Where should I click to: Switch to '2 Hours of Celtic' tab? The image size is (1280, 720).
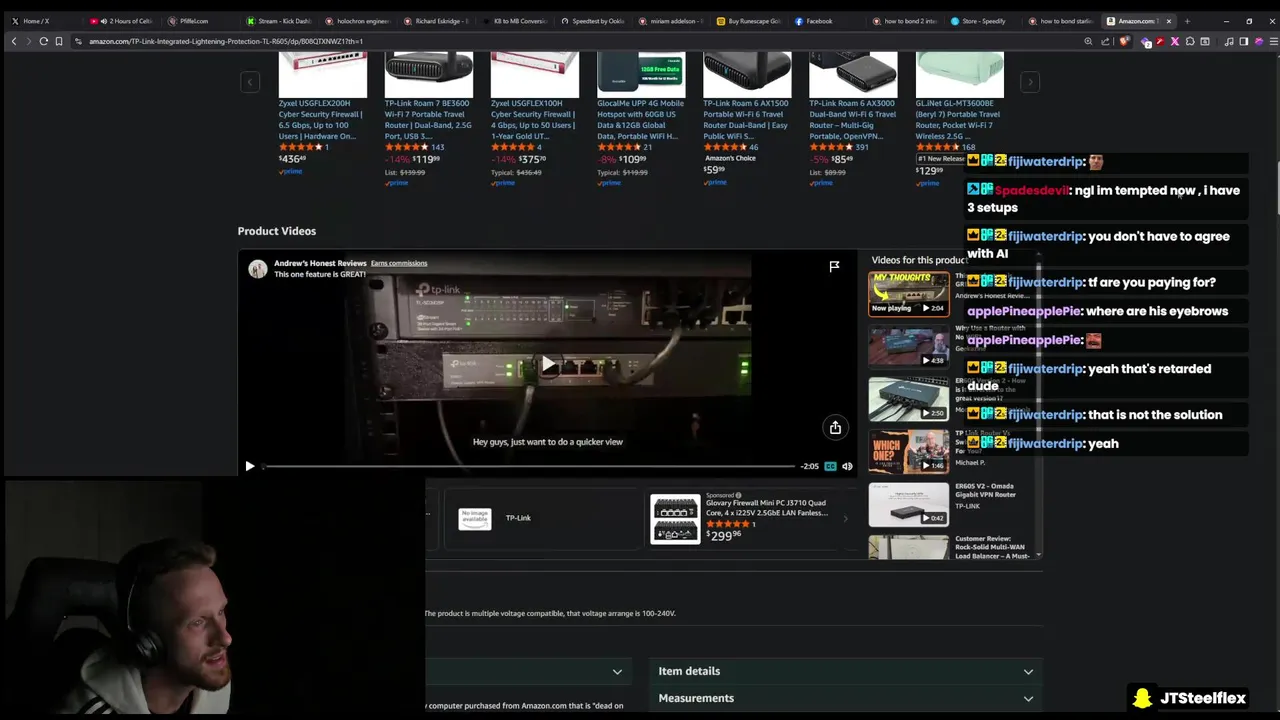click(122, 21)
